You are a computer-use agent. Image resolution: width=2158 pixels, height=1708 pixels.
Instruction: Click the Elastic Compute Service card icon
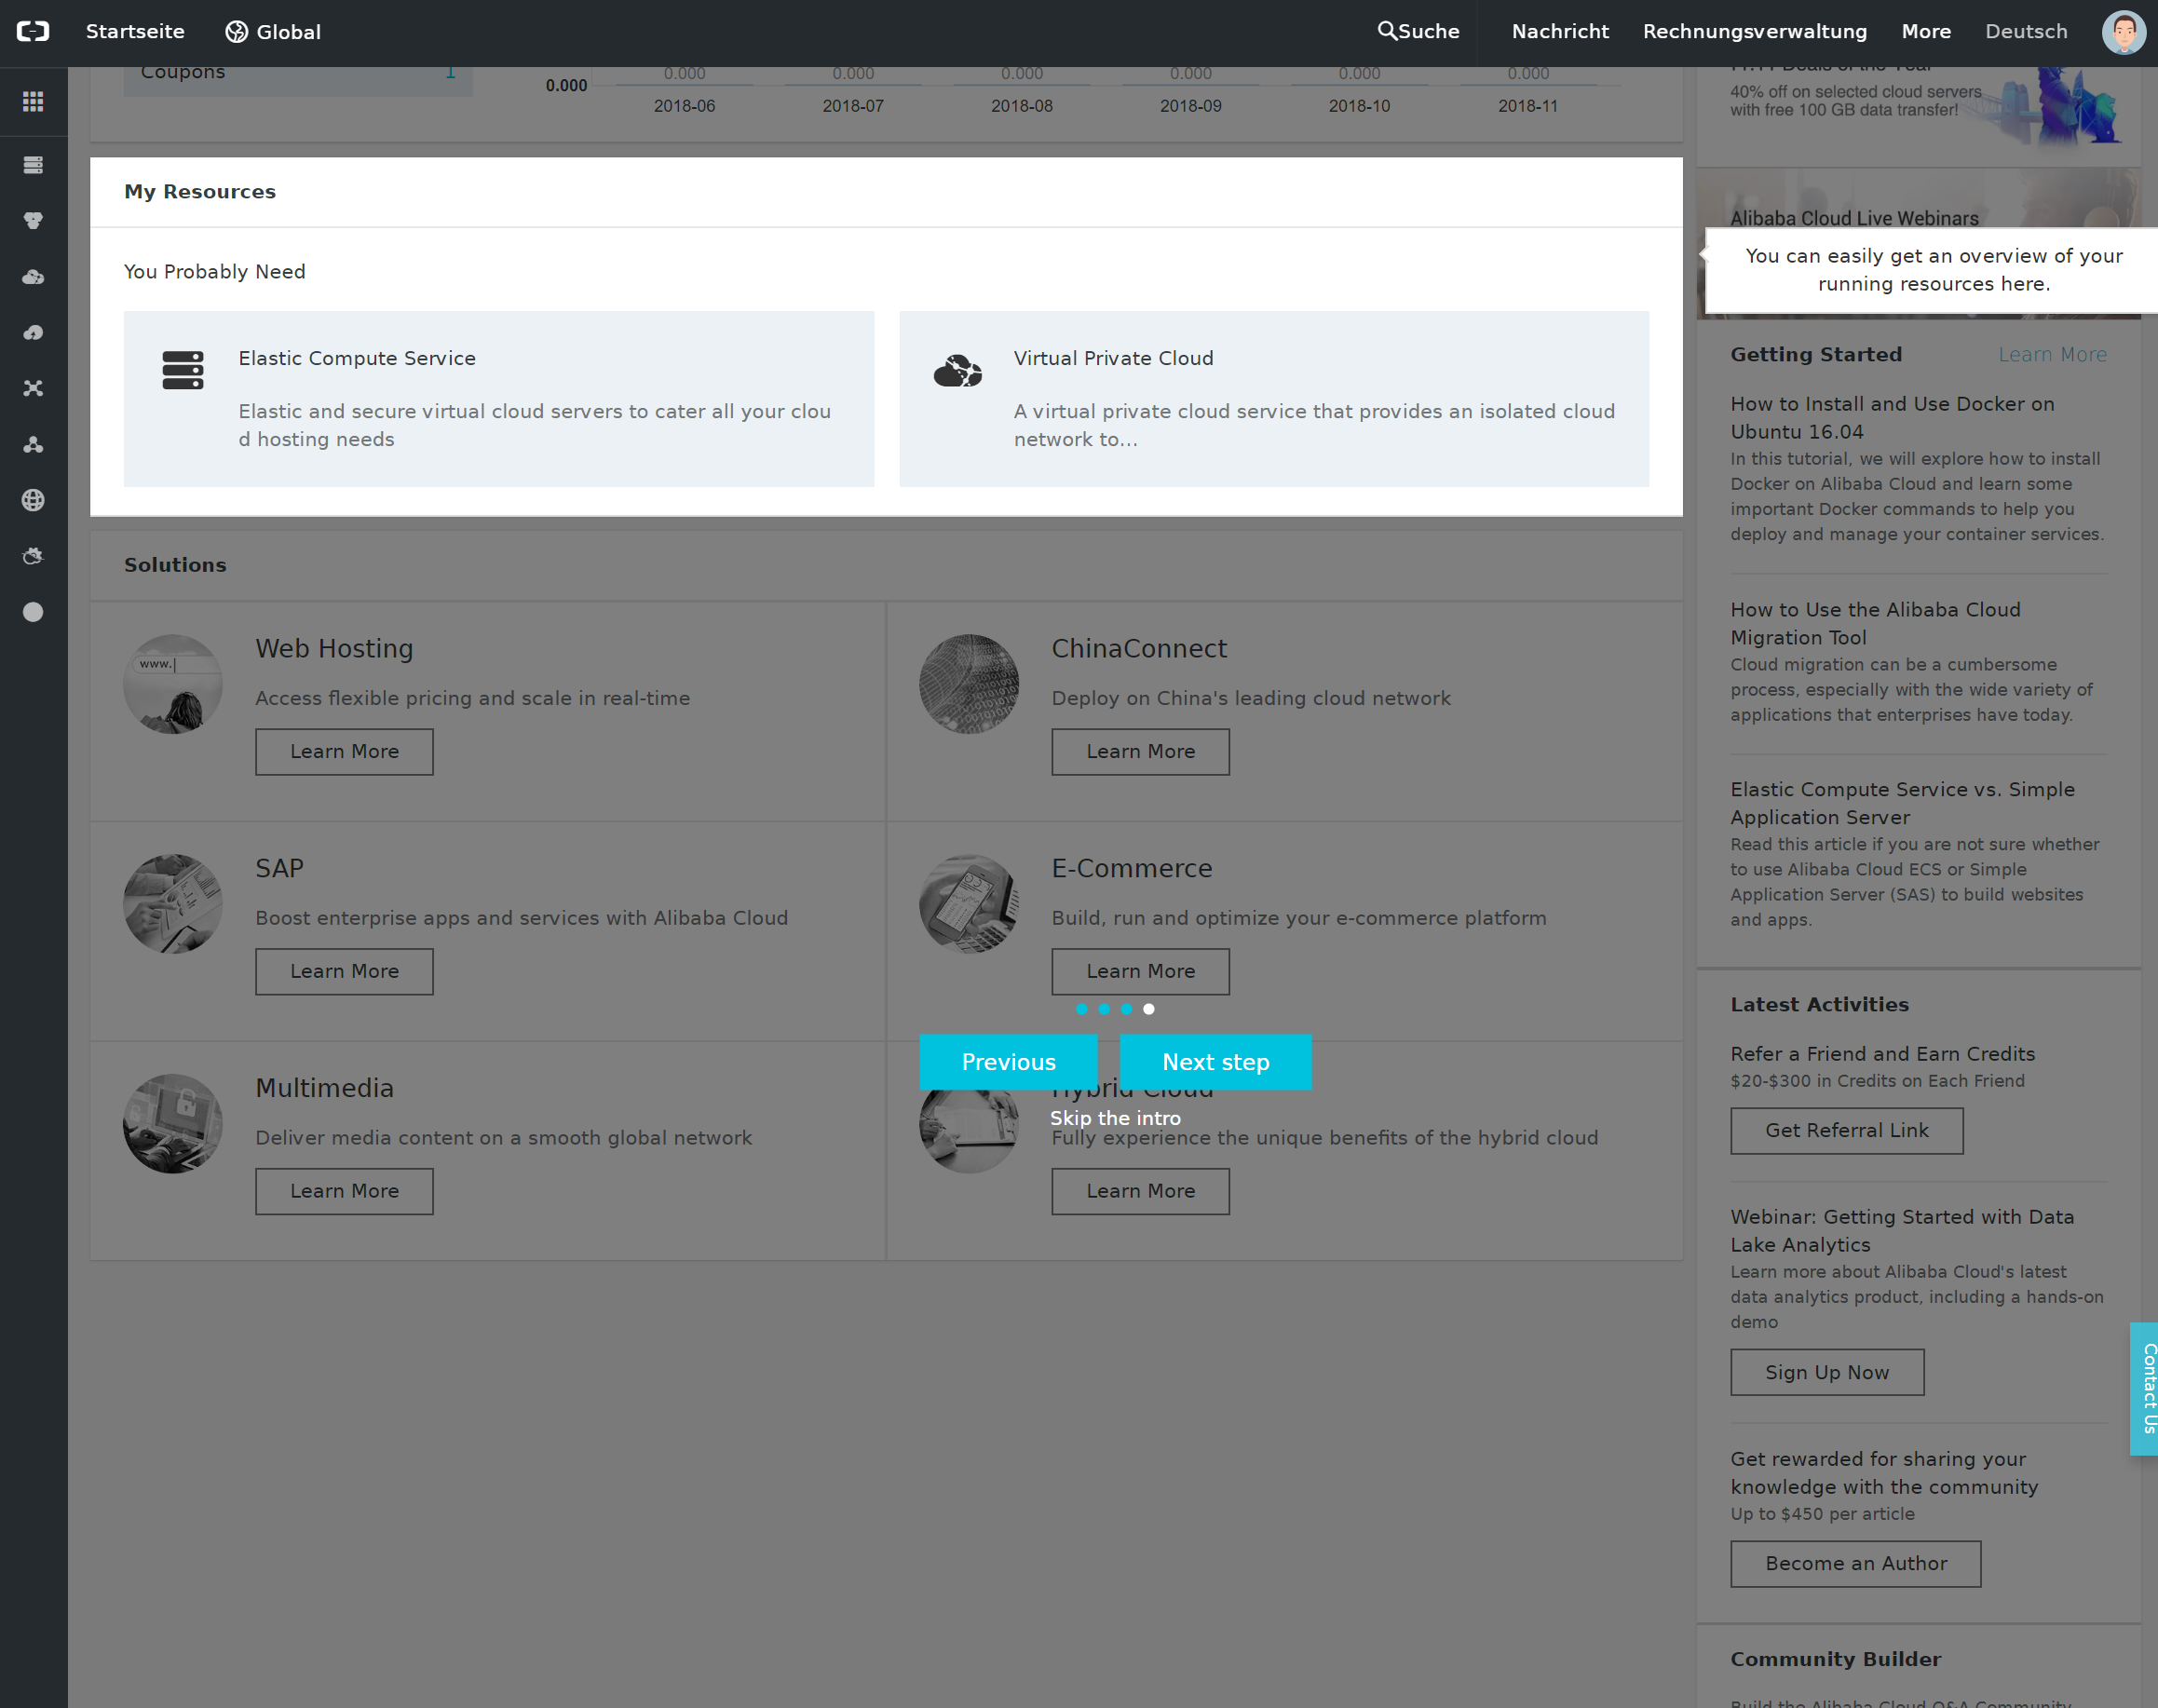tap(183, 370)
